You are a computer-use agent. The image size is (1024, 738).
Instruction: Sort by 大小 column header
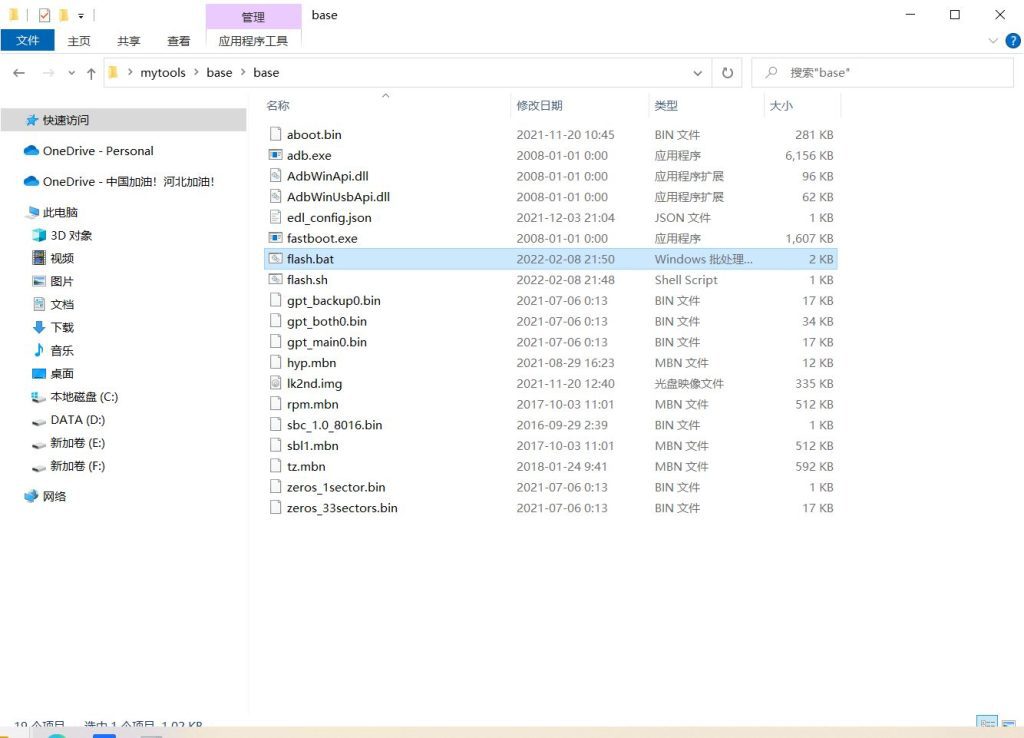pos(781,105)
